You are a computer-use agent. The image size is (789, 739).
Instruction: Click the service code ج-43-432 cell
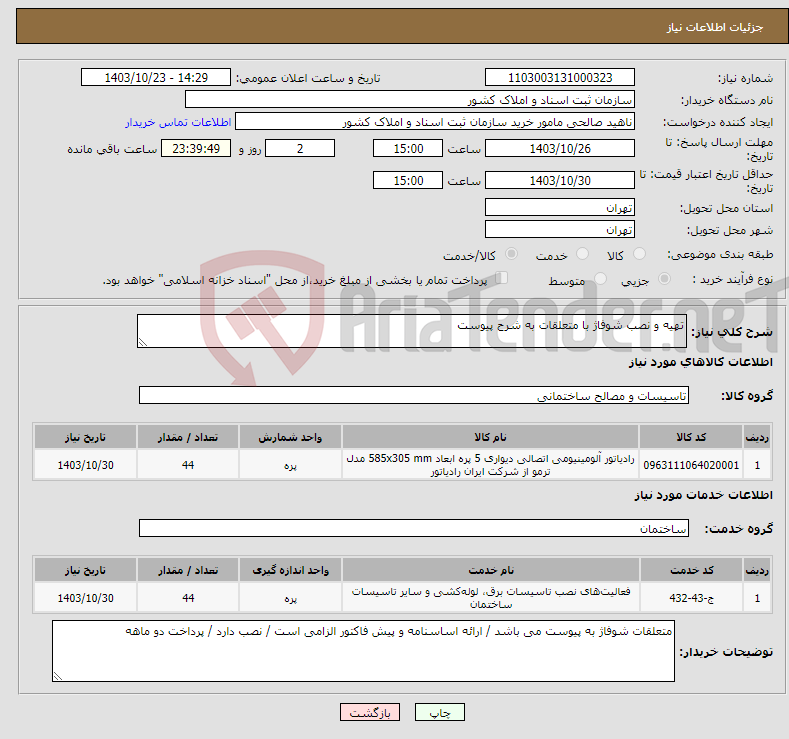tap(691, 598)
